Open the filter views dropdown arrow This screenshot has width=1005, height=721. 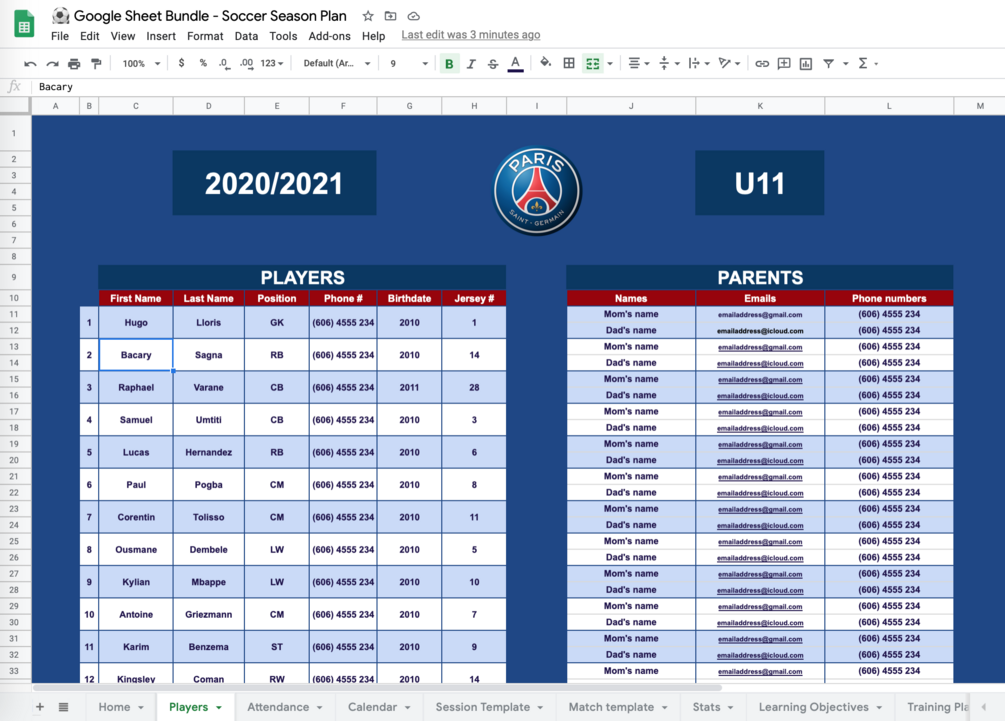tap(846, 63)
